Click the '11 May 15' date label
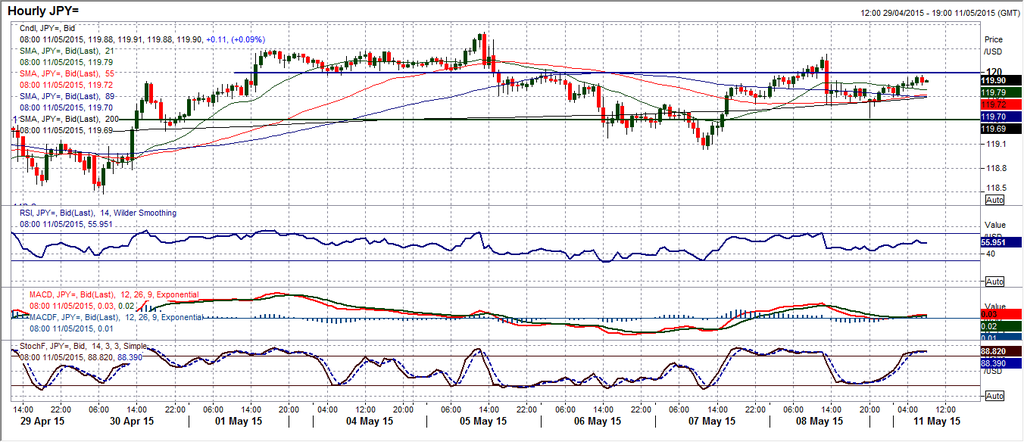Viewport: 1024px width, 442px height. click(938, 421)
